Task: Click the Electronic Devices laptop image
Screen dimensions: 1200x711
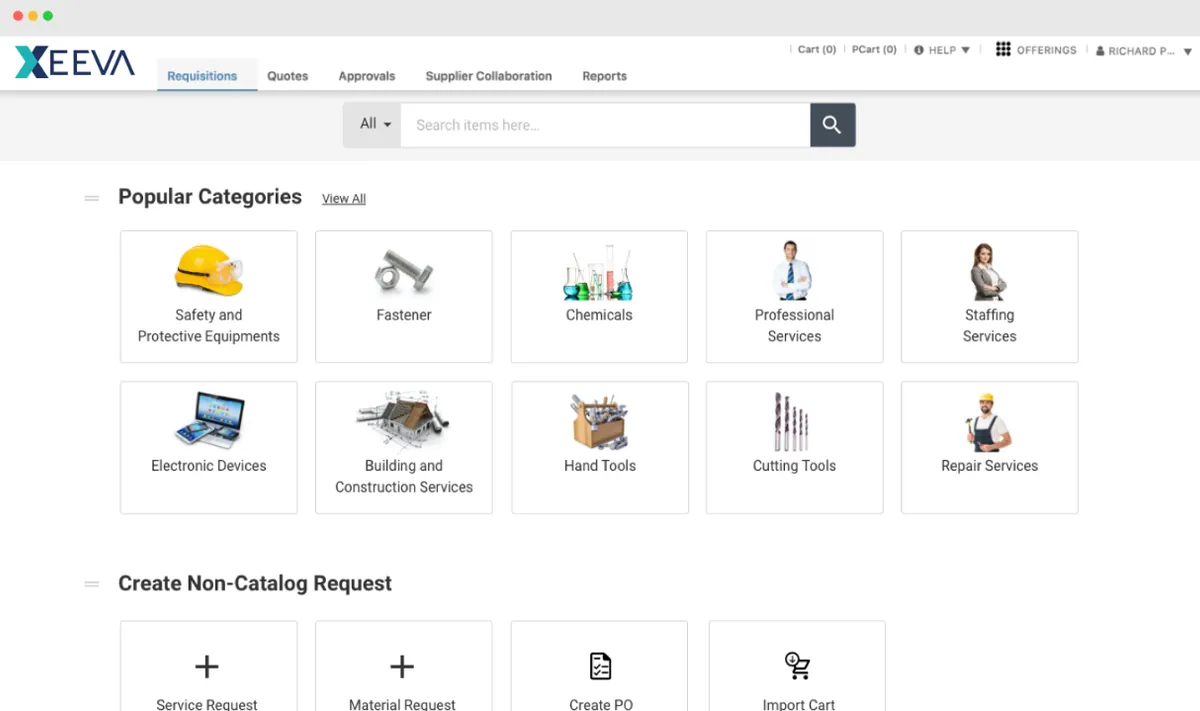Action: [x=209, y=421]
